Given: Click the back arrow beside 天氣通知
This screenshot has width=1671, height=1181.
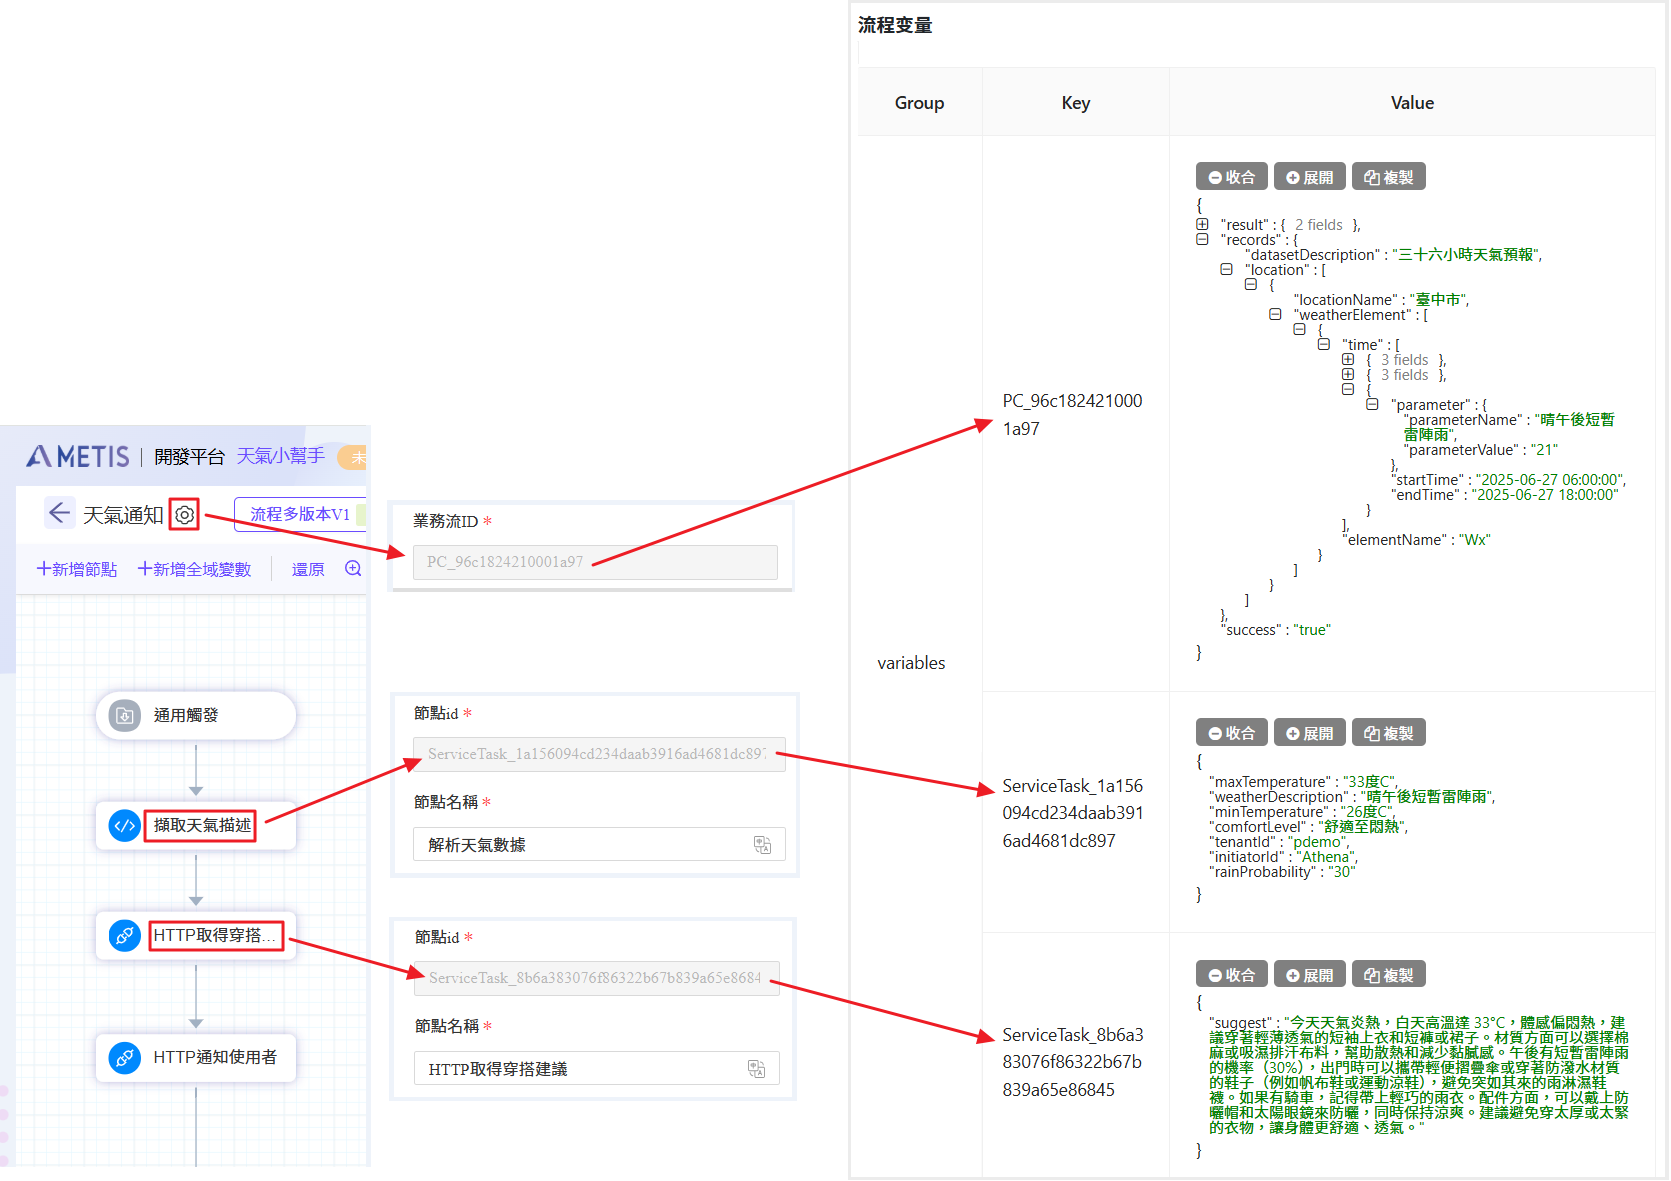Looking at the screenshot, I should 60,513.
